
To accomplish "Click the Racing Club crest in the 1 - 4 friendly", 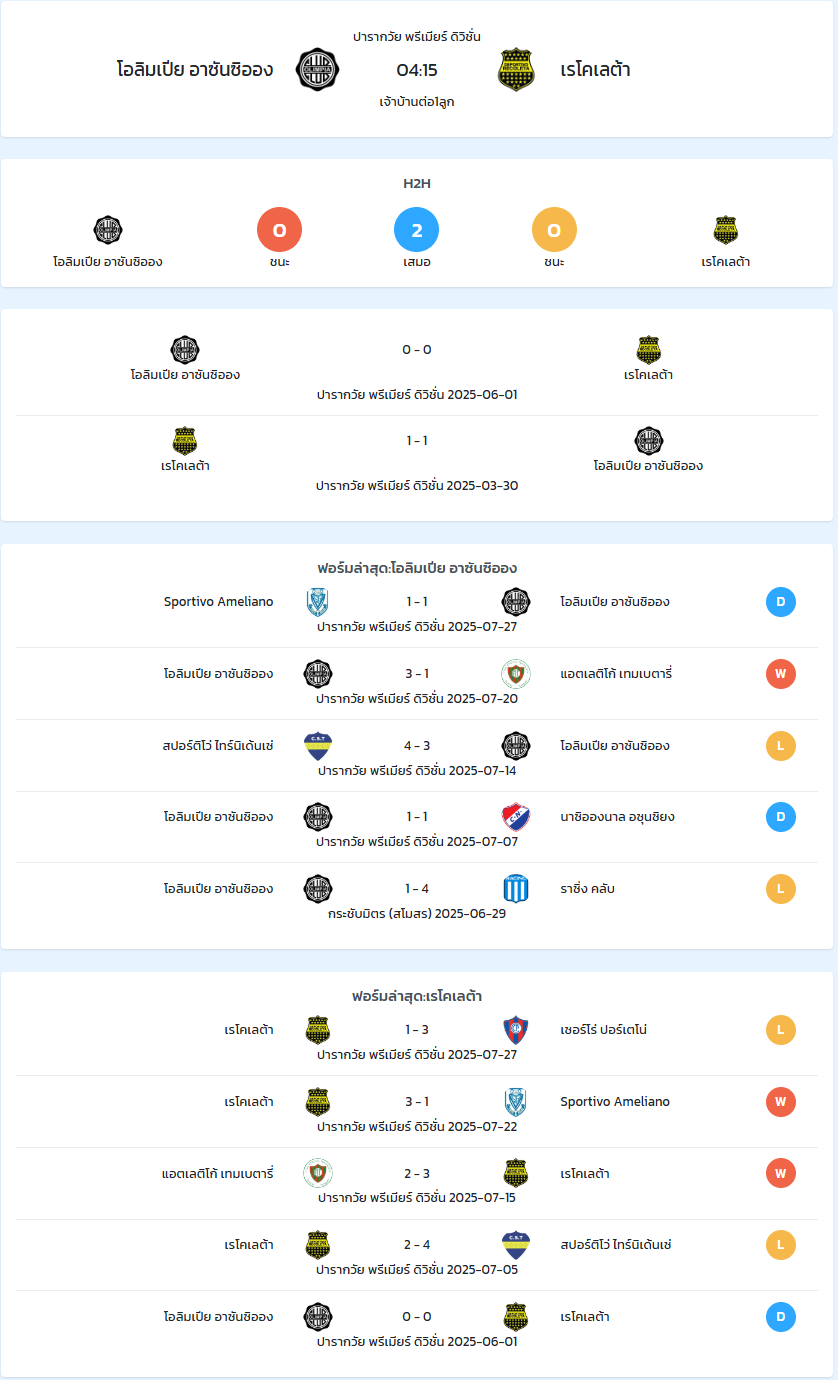I will (x=516, y=889).
